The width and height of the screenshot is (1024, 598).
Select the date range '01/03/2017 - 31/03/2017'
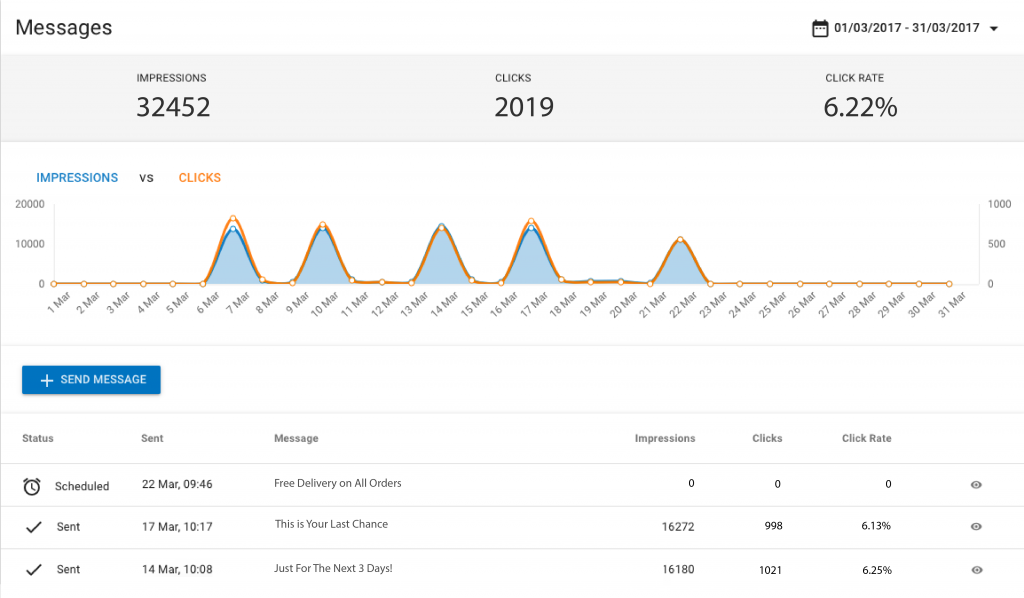point(904,28)
